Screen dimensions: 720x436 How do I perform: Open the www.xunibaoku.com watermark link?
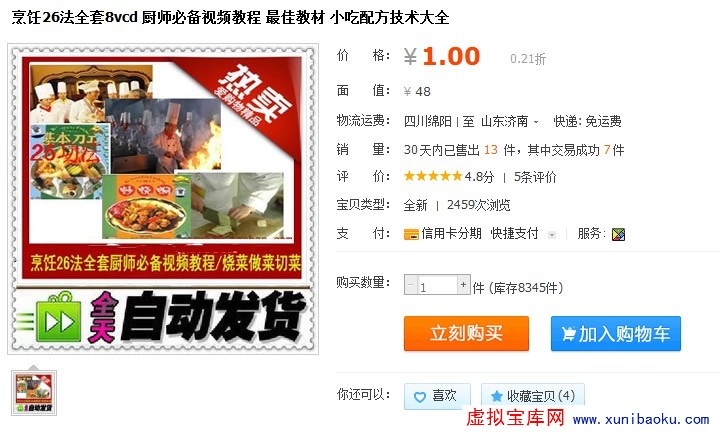641,419
